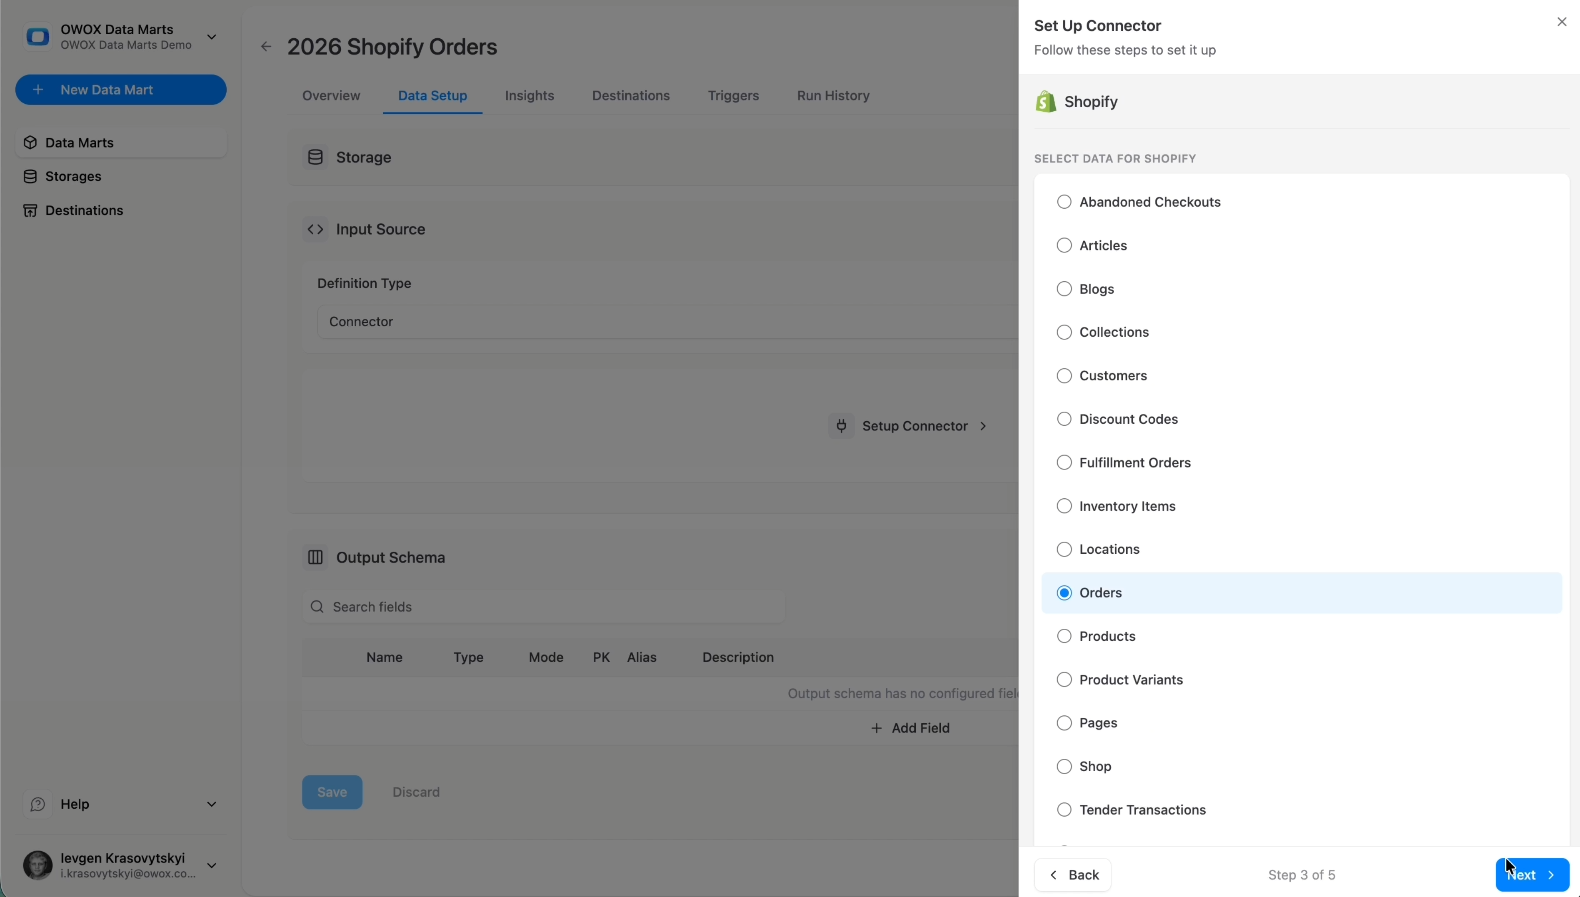
Task: Click the Data Marts cube icon
Action: (30, 143)
